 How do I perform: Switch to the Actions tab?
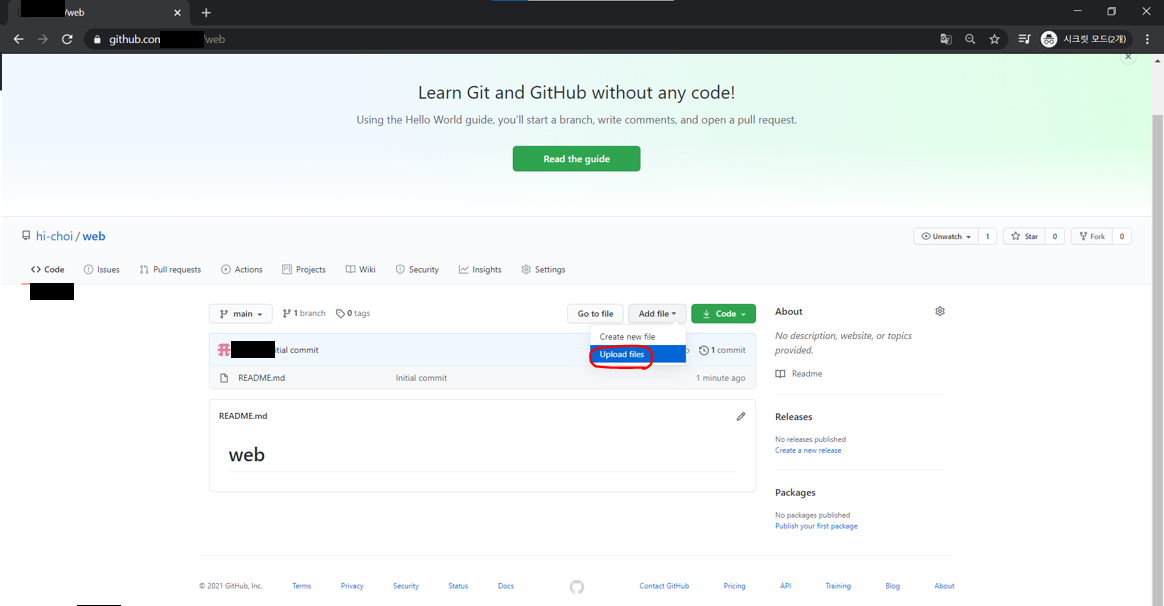[x=241, y=270]
